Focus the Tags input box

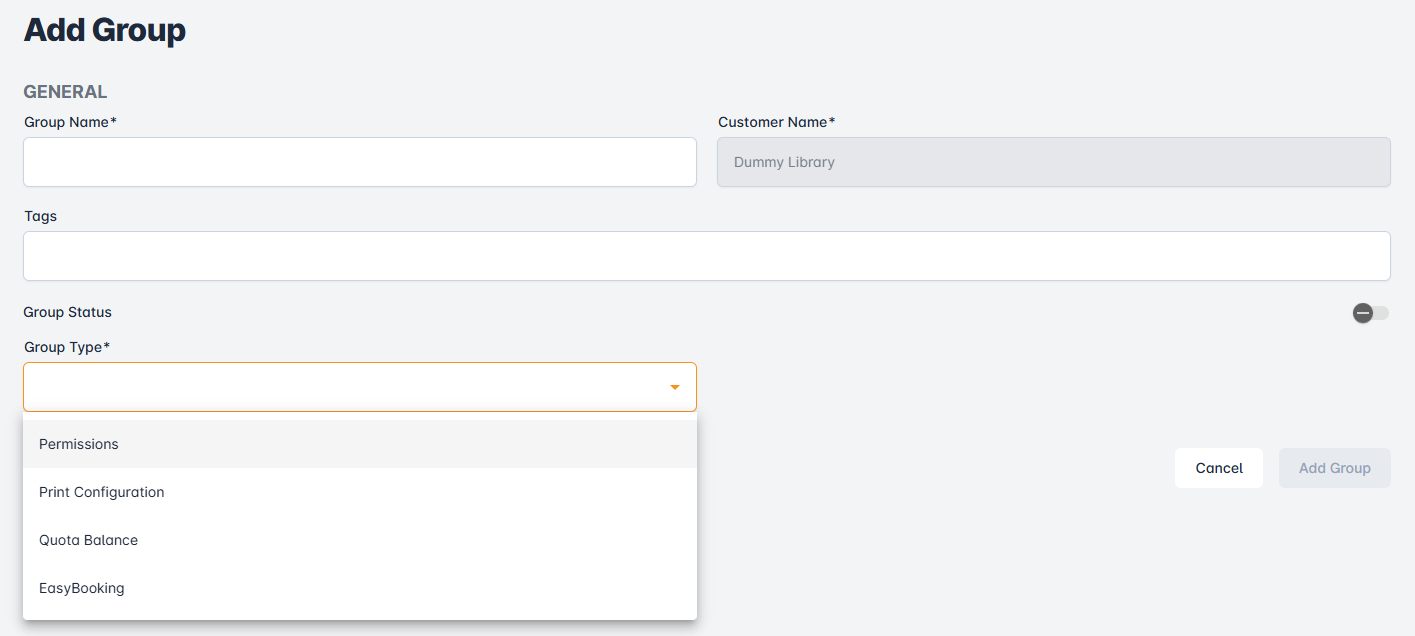point(706,256)
